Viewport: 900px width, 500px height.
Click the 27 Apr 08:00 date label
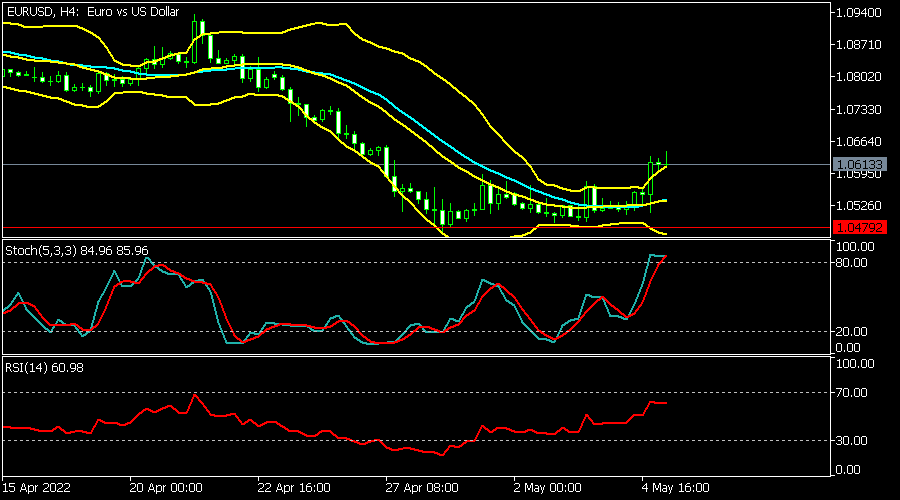[422, 488]
